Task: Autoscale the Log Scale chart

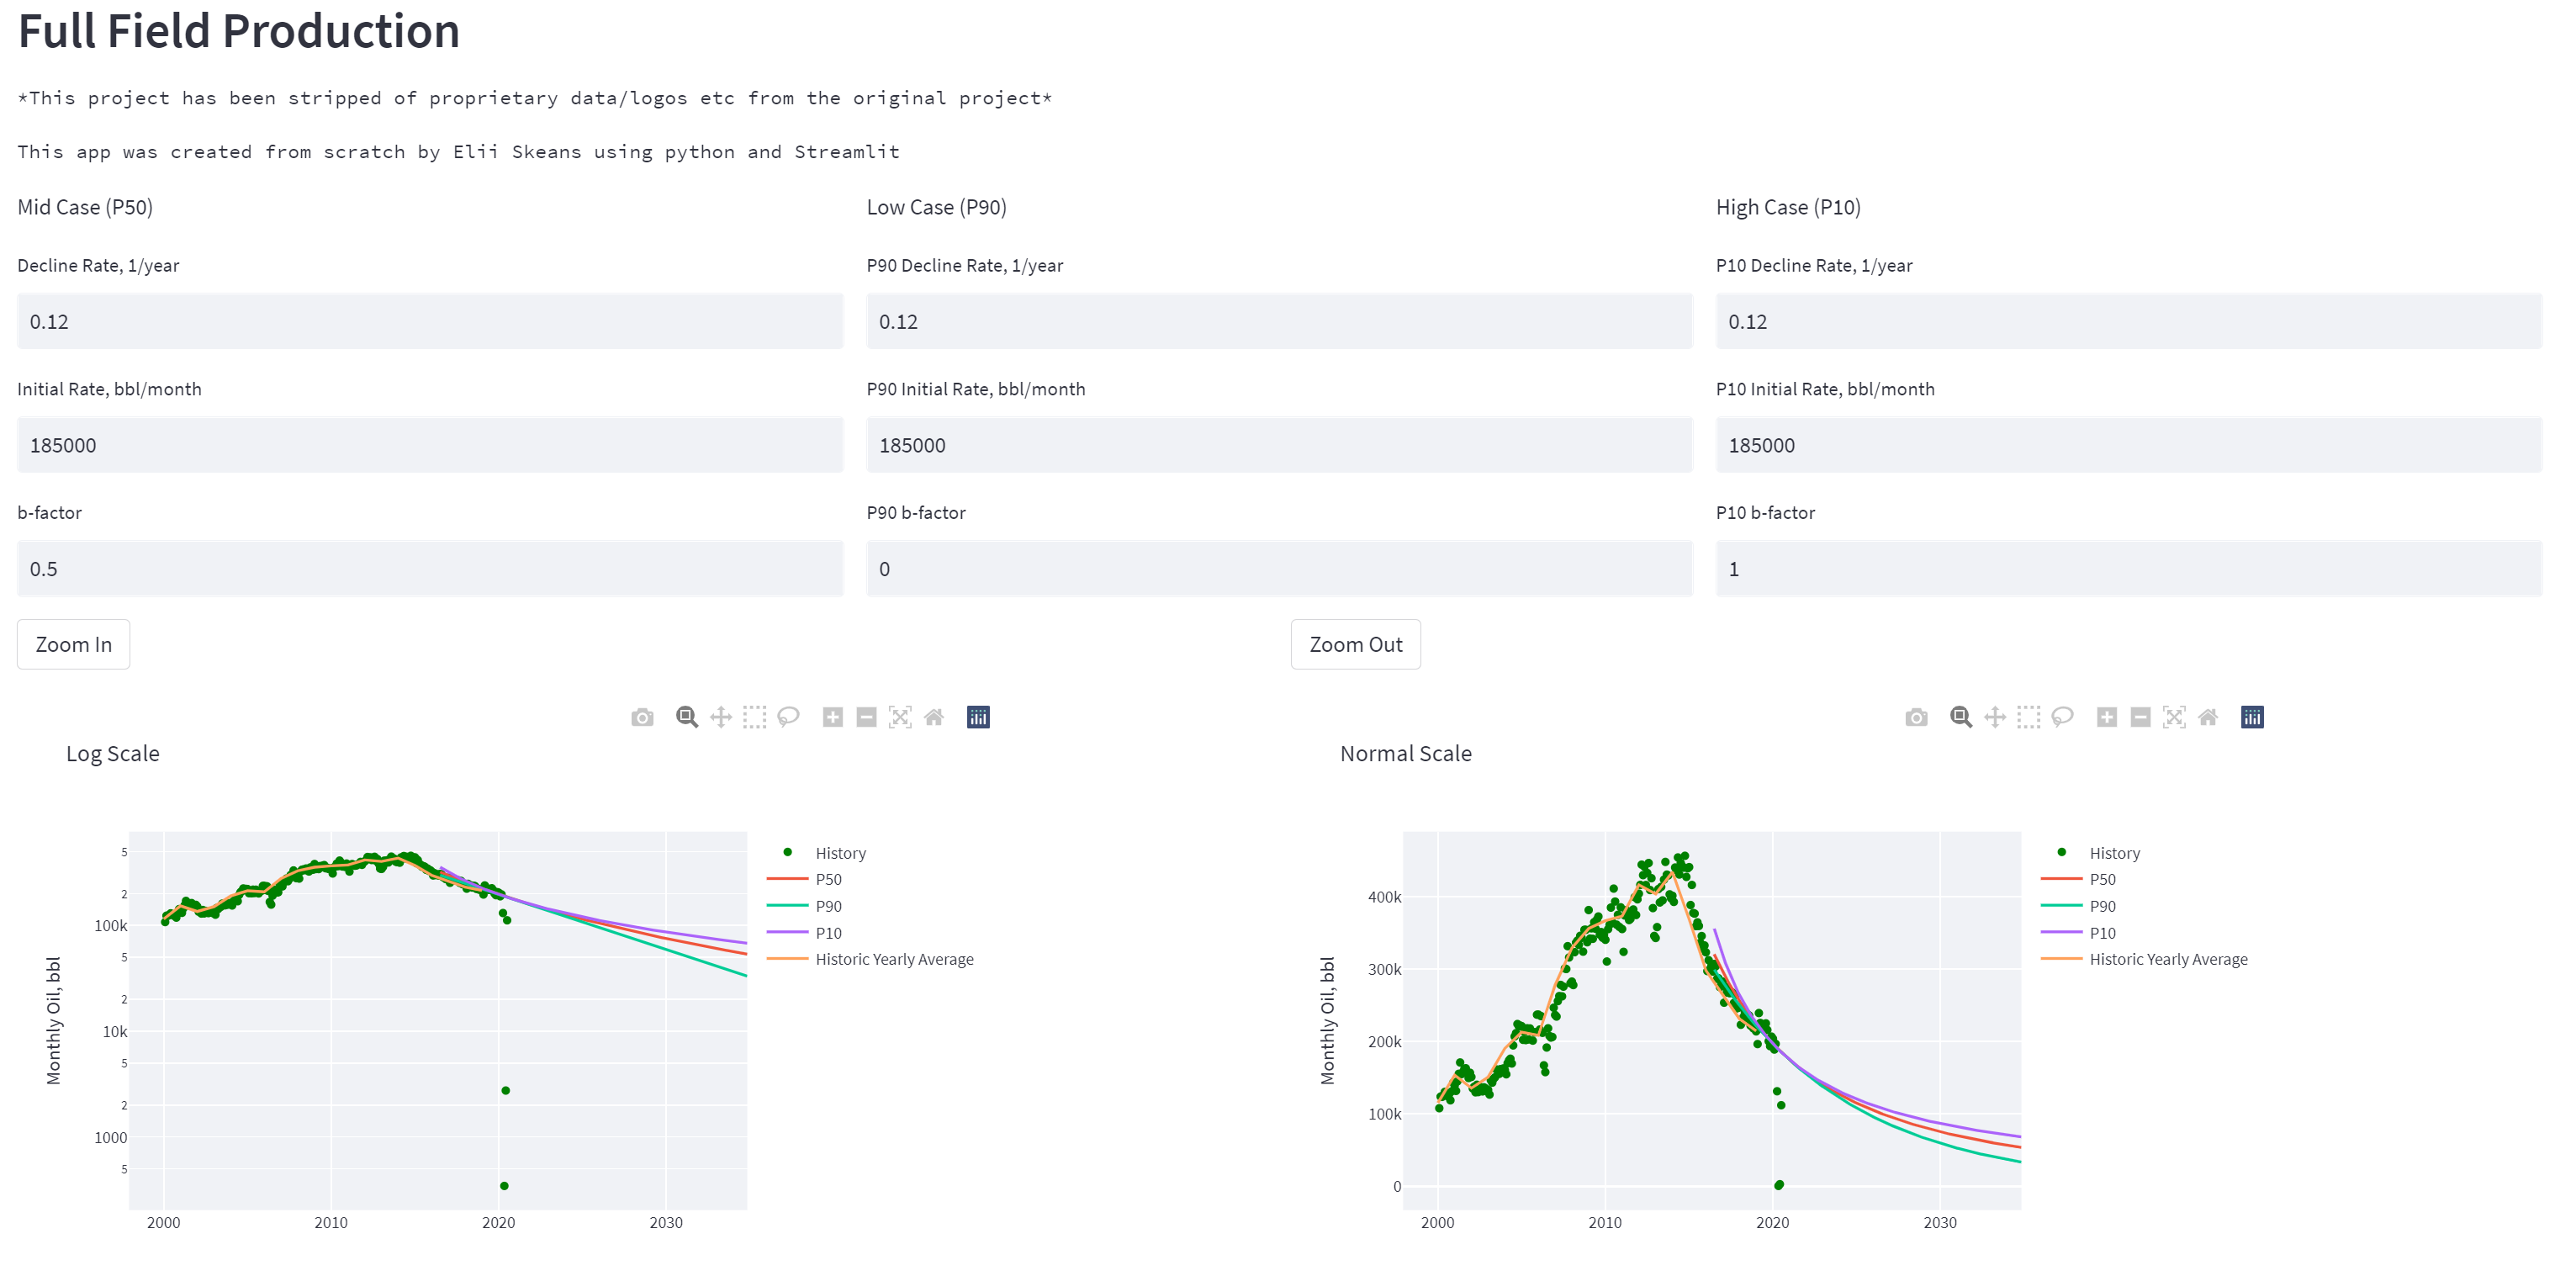Action: (900, 717)
